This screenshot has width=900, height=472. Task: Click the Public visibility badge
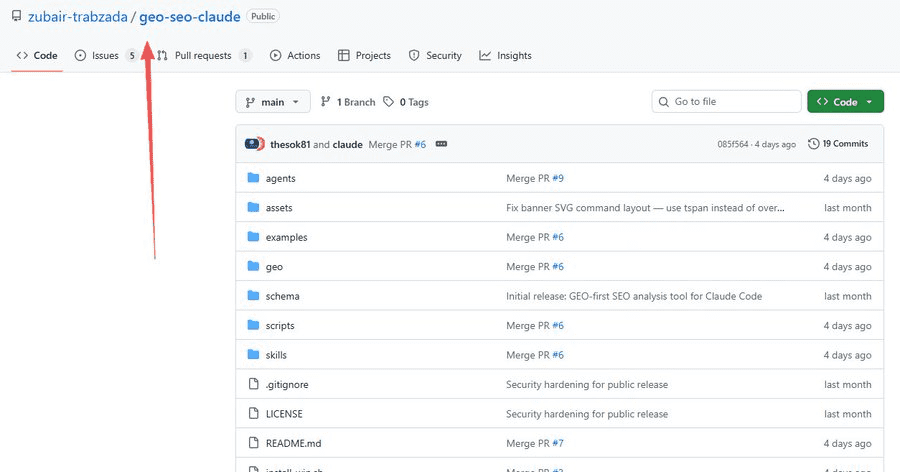[263, 16]
